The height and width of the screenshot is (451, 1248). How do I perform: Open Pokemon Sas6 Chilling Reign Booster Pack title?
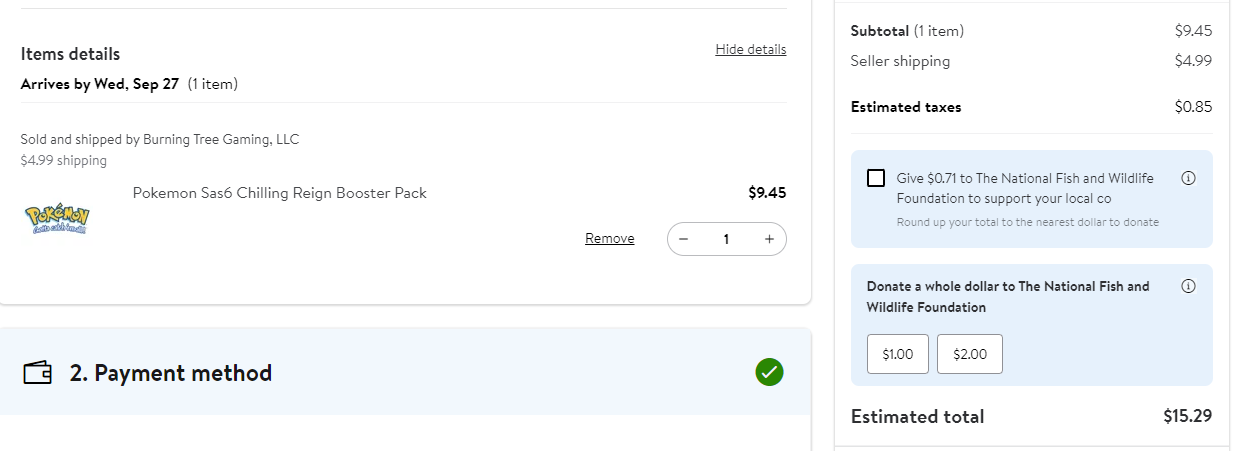[279, 193]
